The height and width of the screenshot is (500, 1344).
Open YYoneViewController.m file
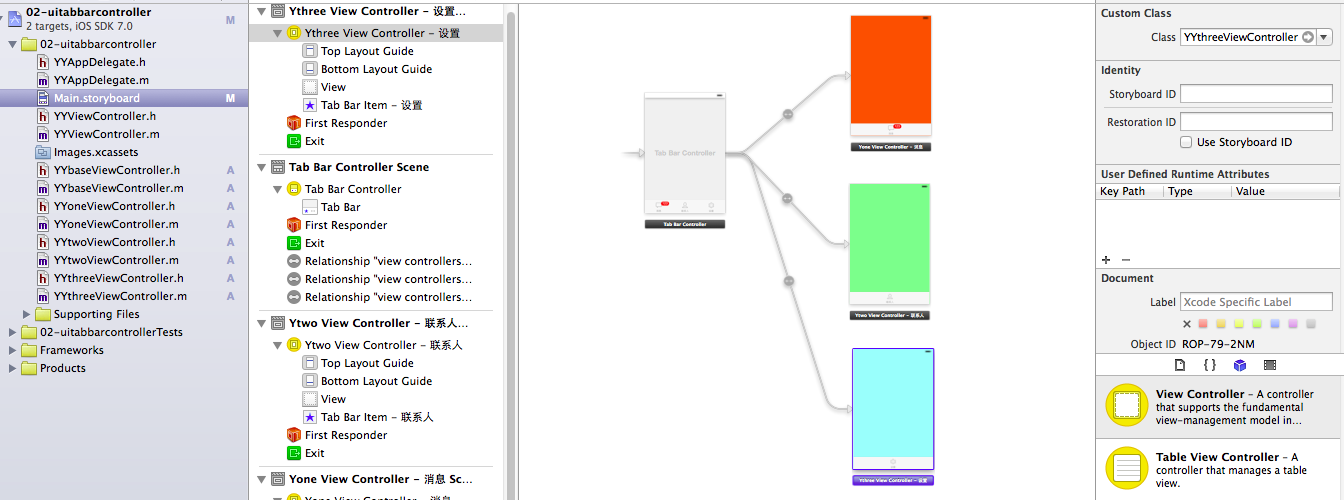pos(116,224)
